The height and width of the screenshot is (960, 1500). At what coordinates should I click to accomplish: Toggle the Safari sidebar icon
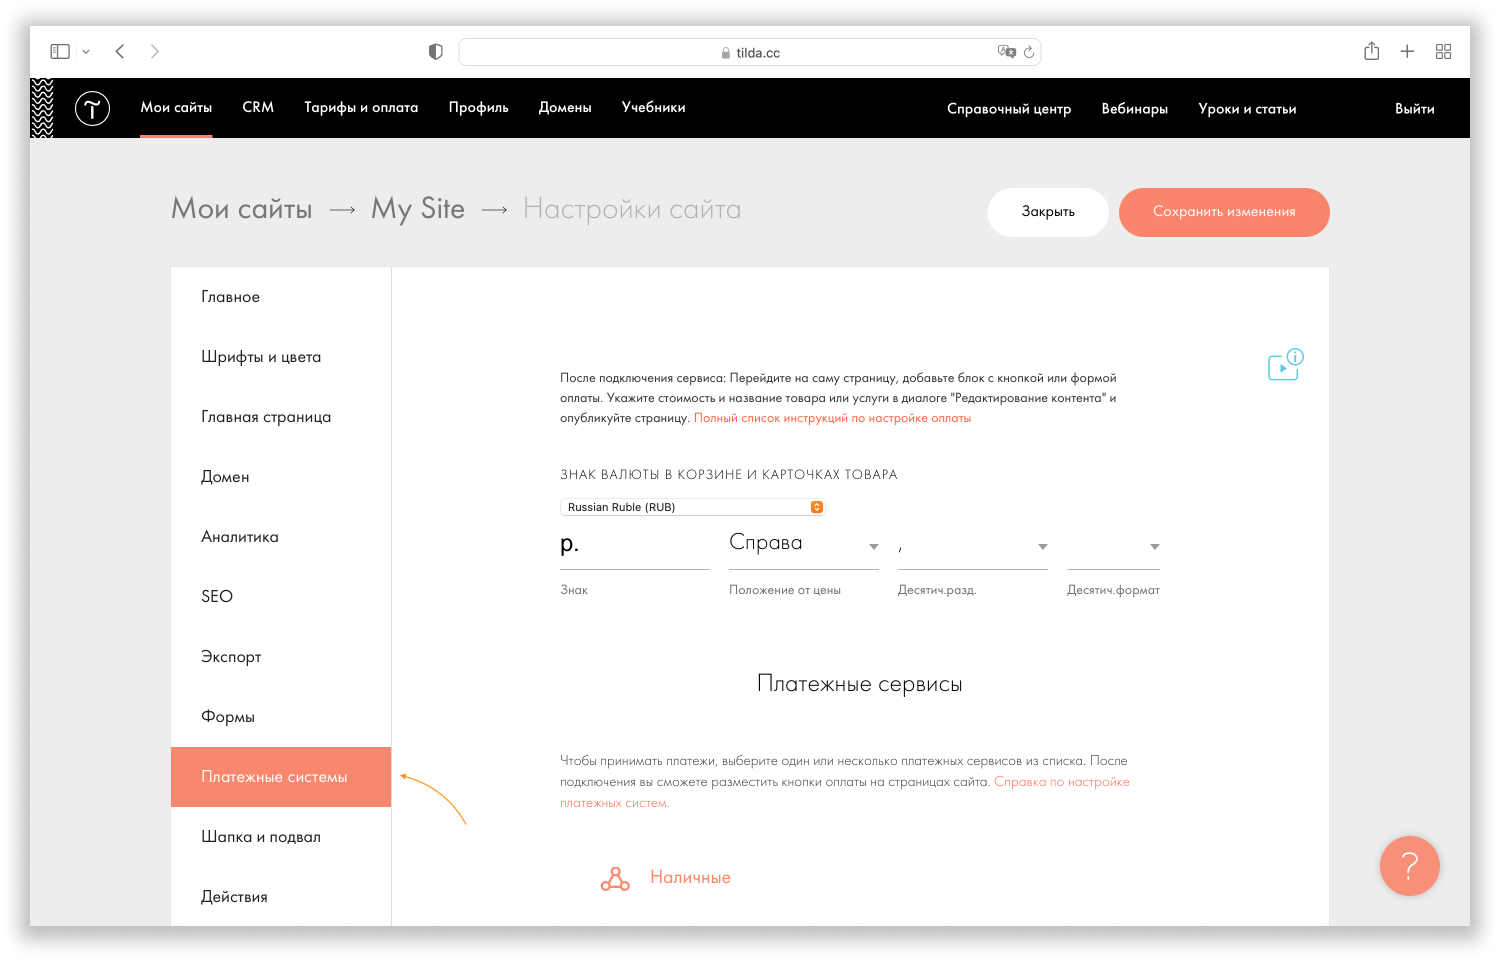coord(60,51)
